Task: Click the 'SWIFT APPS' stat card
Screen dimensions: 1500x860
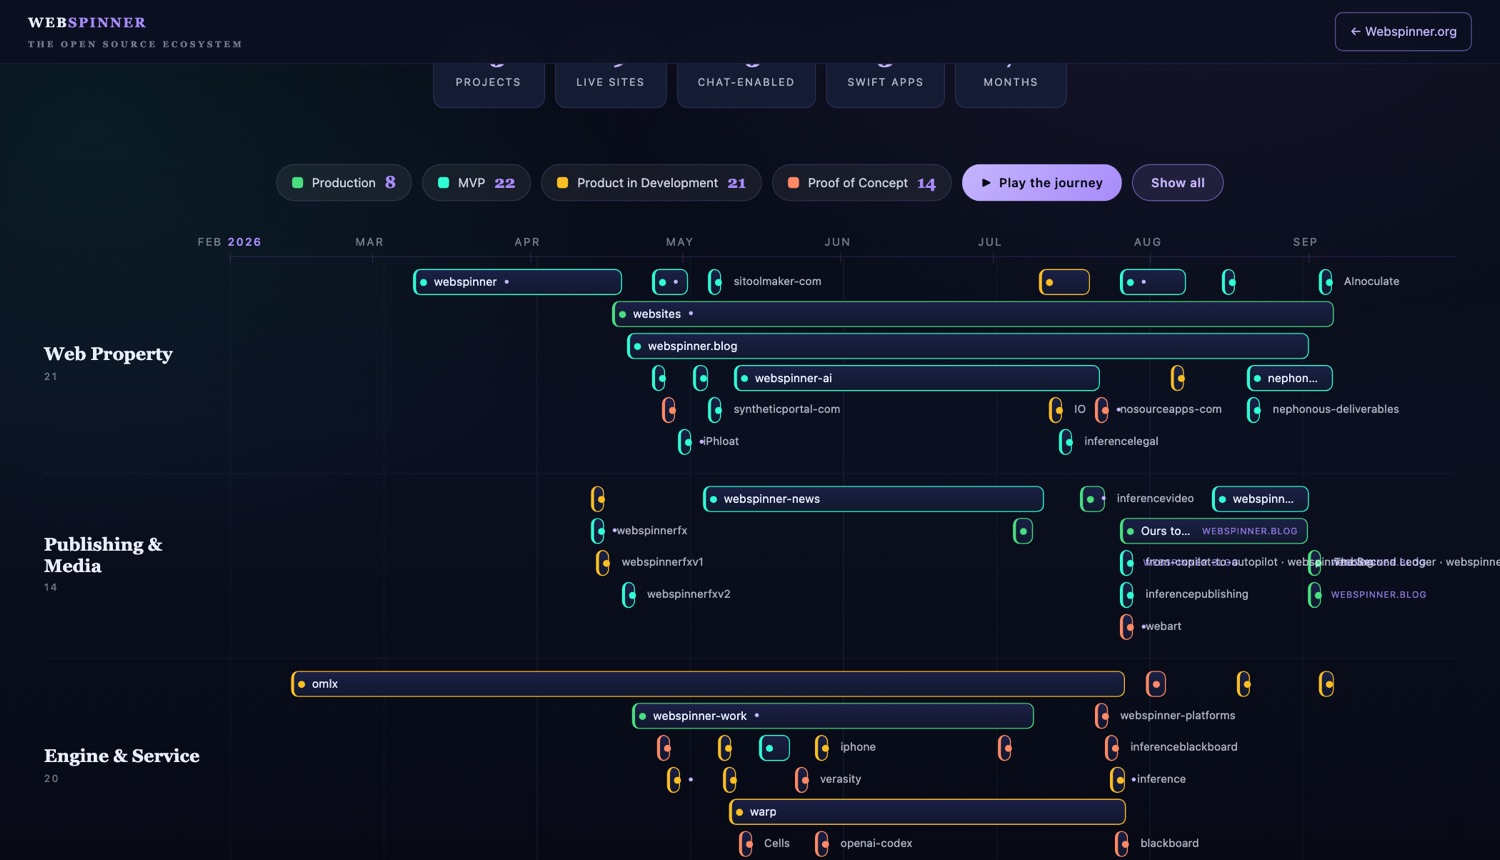Action: click(x=885, y=84)
